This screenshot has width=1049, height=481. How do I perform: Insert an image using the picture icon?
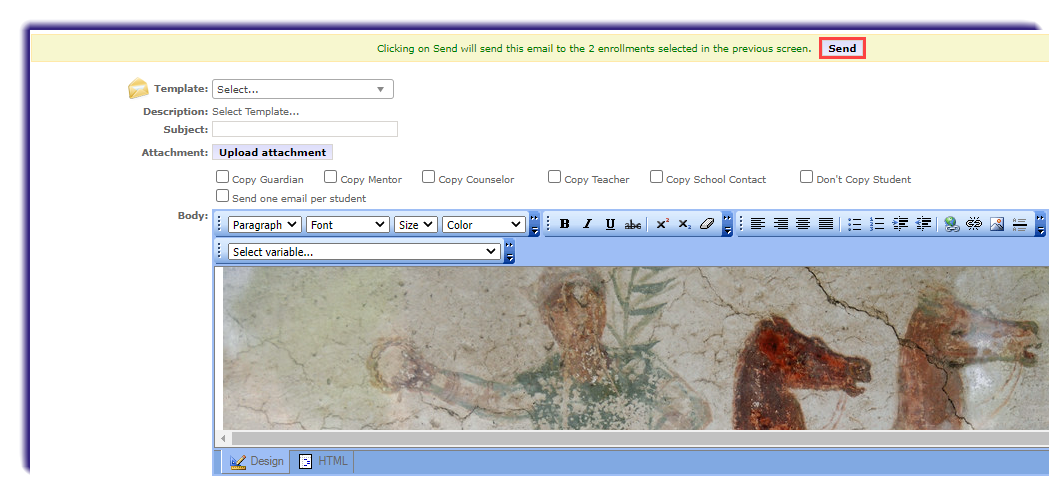(x=996, y=224)
